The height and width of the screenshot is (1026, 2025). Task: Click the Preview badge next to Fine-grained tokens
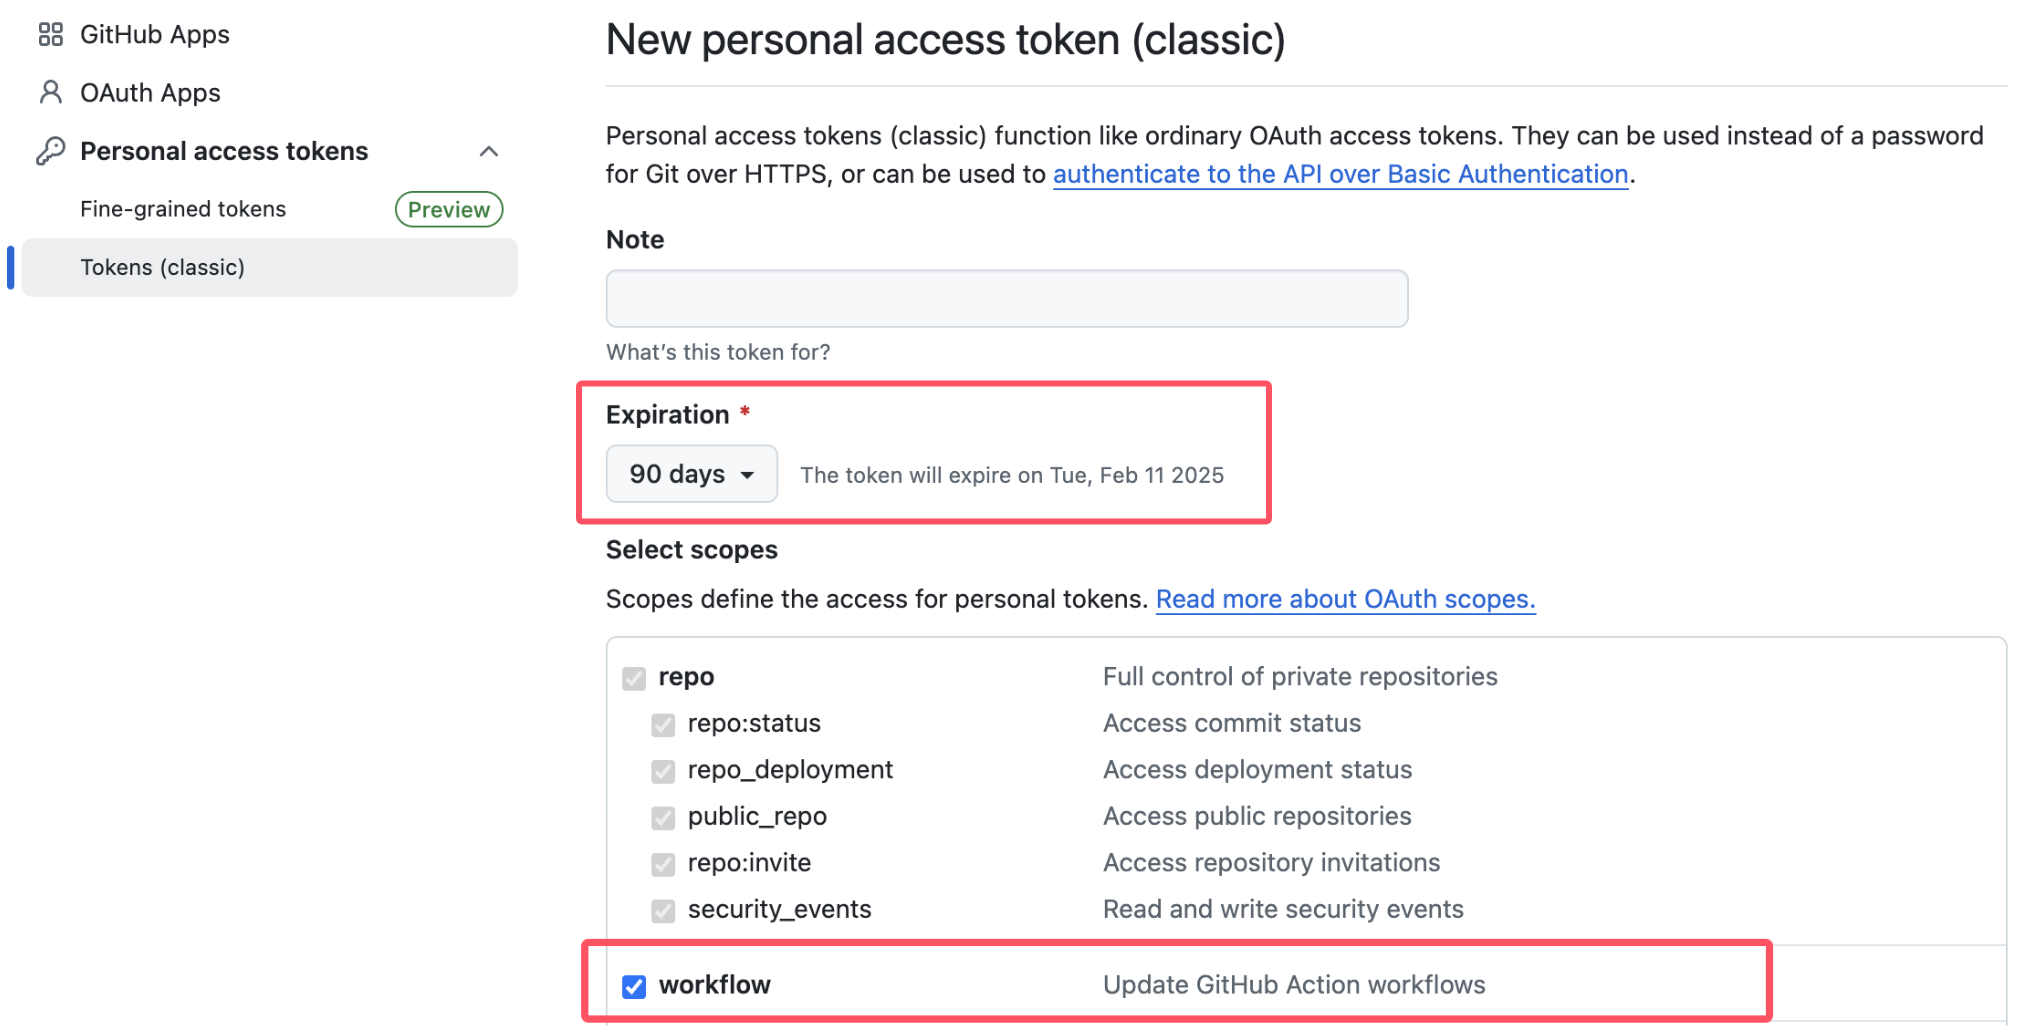click(448, 209)
